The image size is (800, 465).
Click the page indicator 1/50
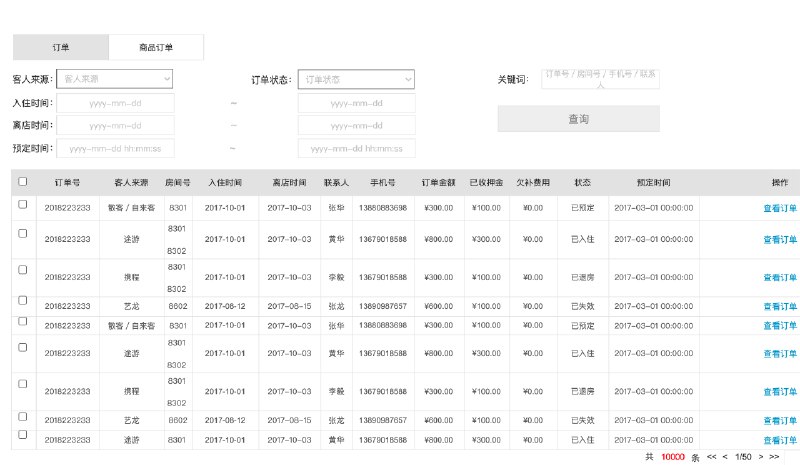tap(743, 457)
